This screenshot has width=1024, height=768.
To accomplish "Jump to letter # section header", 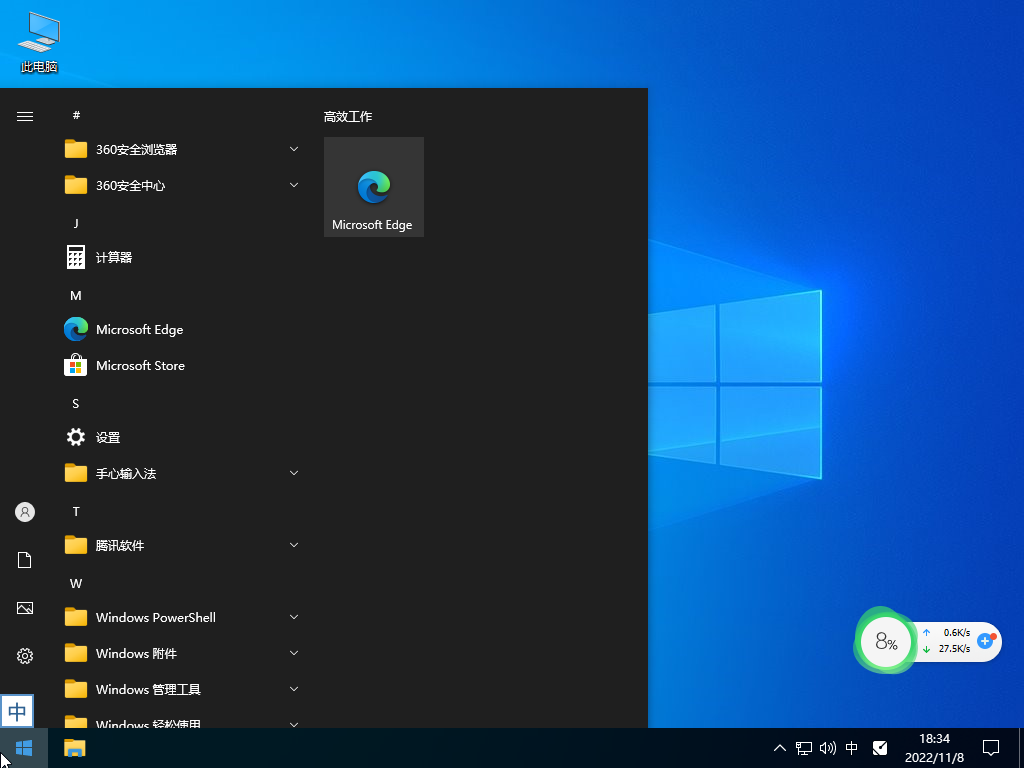I will pyautogui.click(x=76, y=116).
